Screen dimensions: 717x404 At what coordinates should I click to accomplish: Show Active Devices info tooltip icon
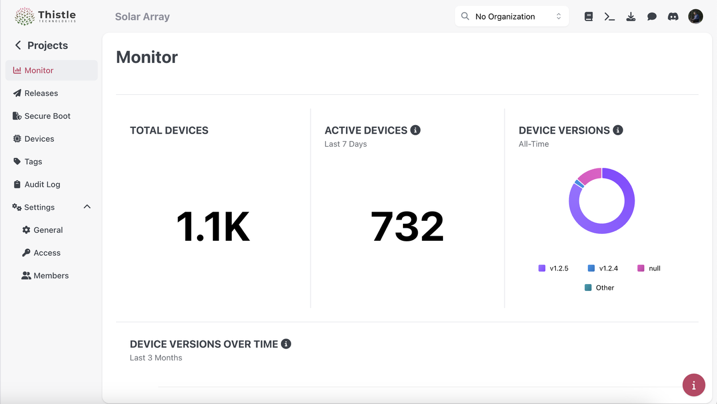point(416,130)
